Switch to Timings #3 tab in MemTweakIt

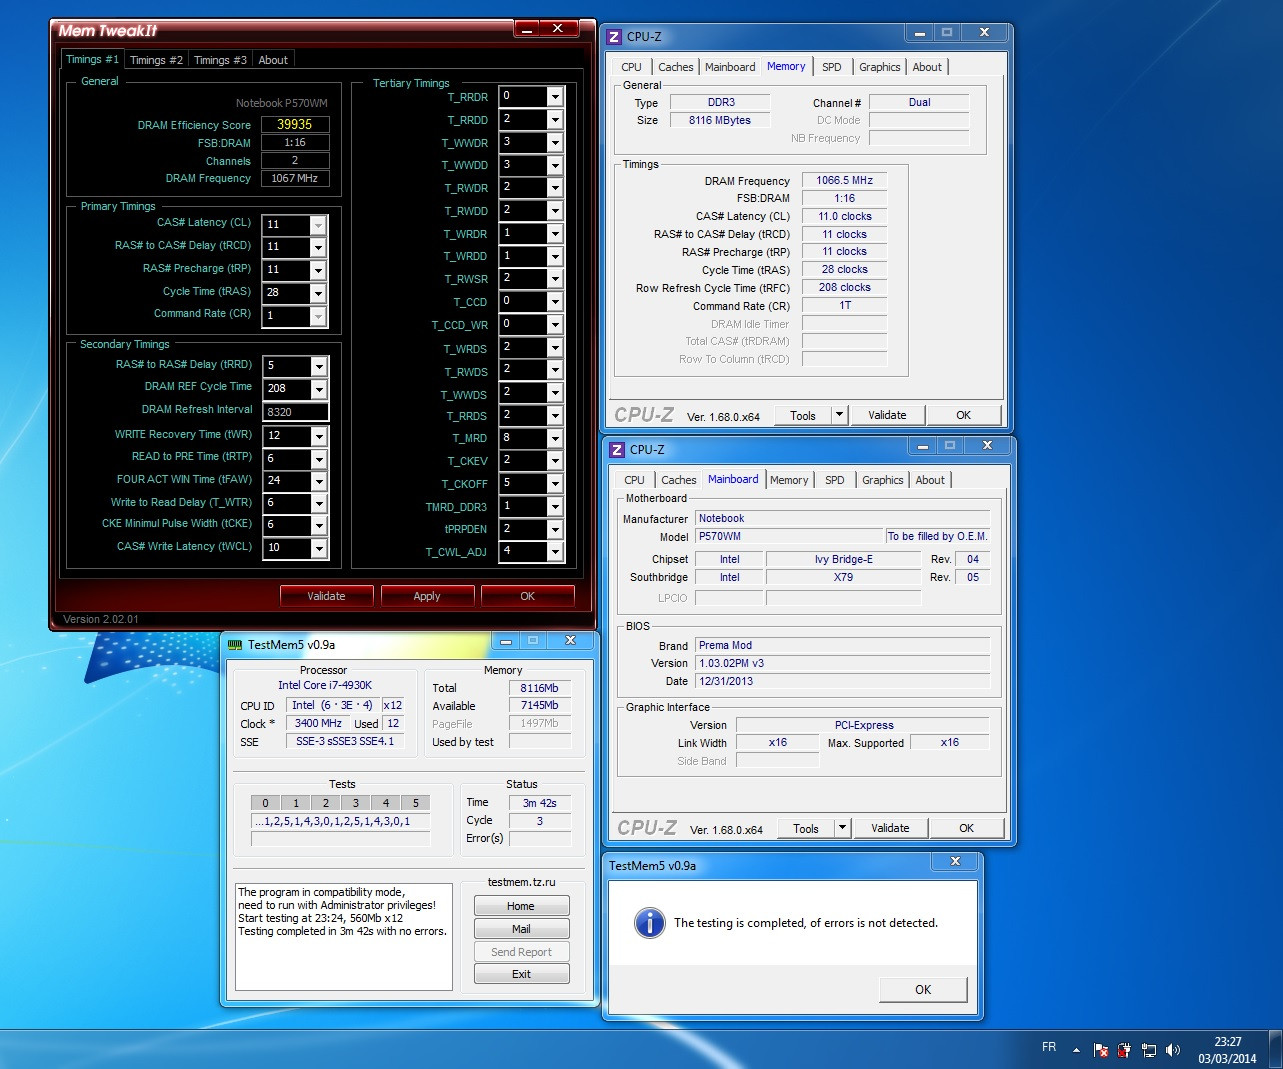[x=220, y=60]
